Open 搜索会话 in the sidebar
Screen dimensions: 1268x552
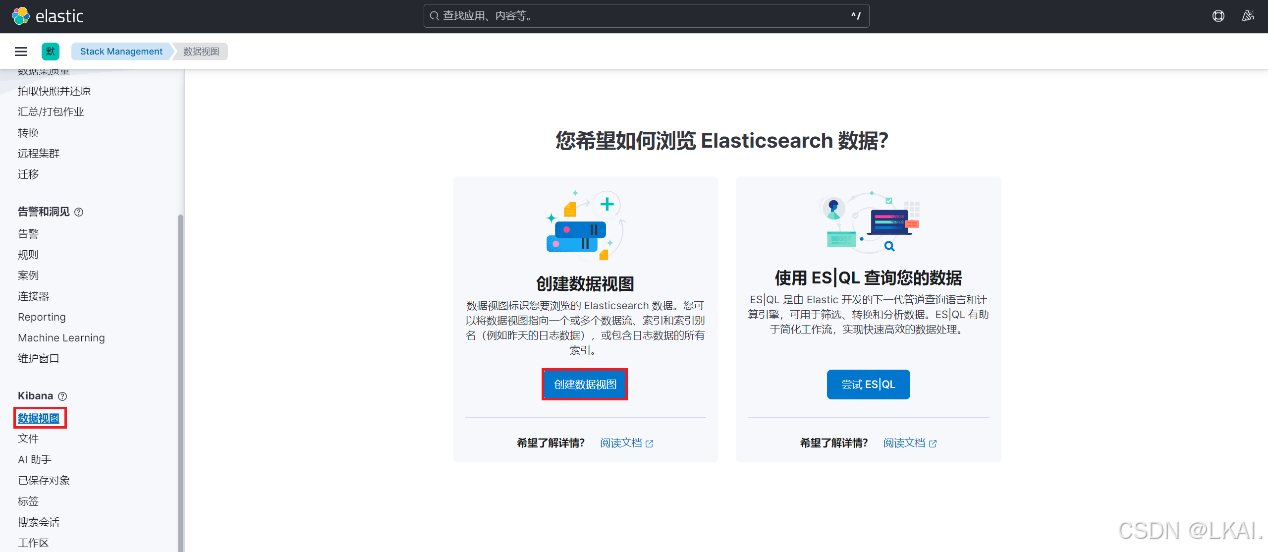point(39,522)
